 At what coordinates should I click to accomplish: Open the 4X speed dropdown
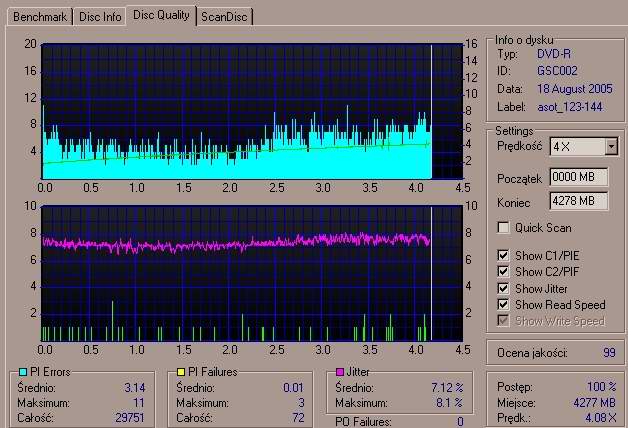pos(611,147)
